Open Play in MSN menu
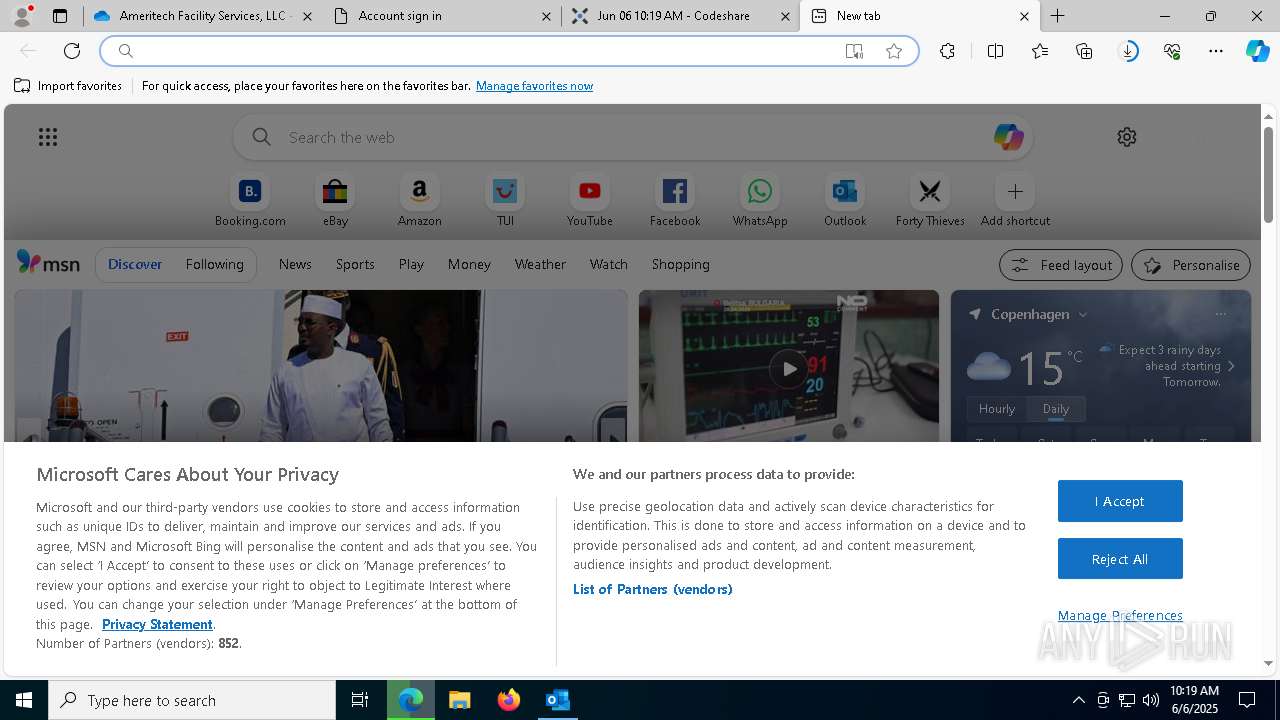 click(411, 264)
